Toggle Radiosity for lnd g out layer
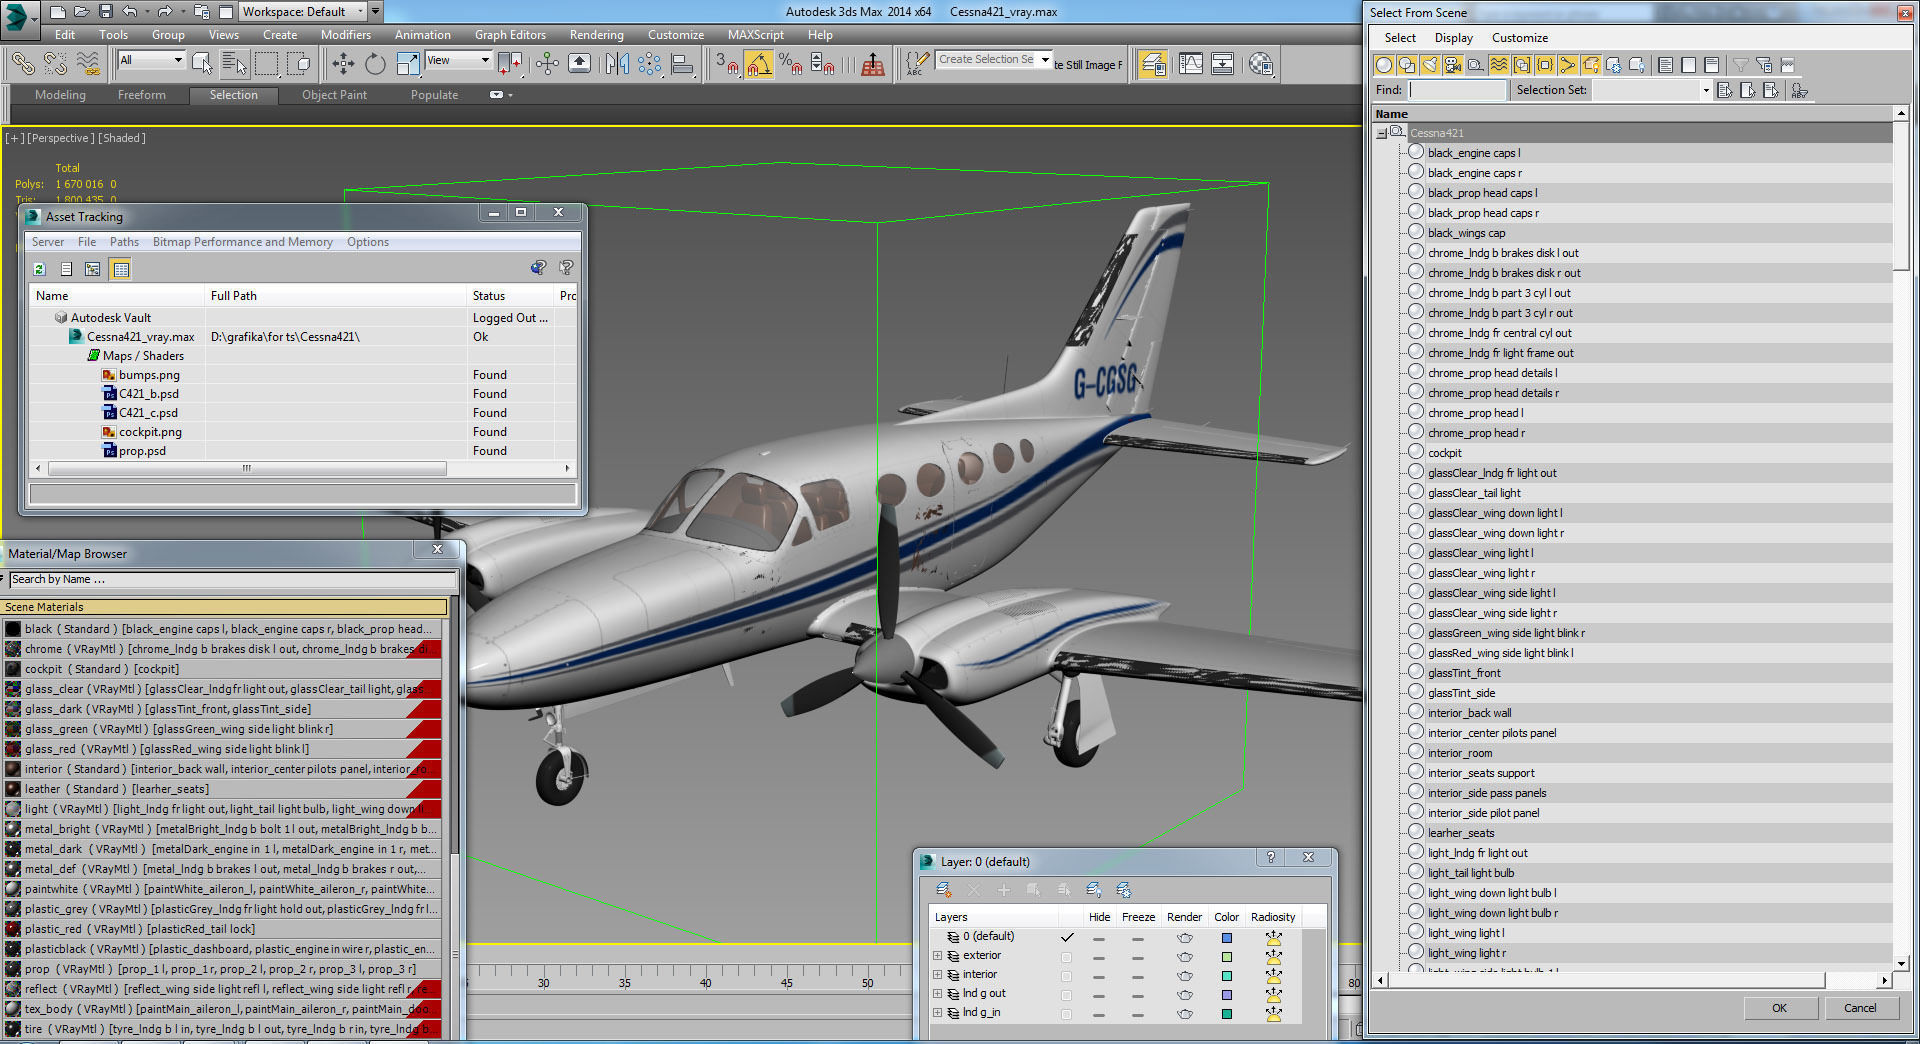The image size is (1920, 1044). click(1273, 995)
